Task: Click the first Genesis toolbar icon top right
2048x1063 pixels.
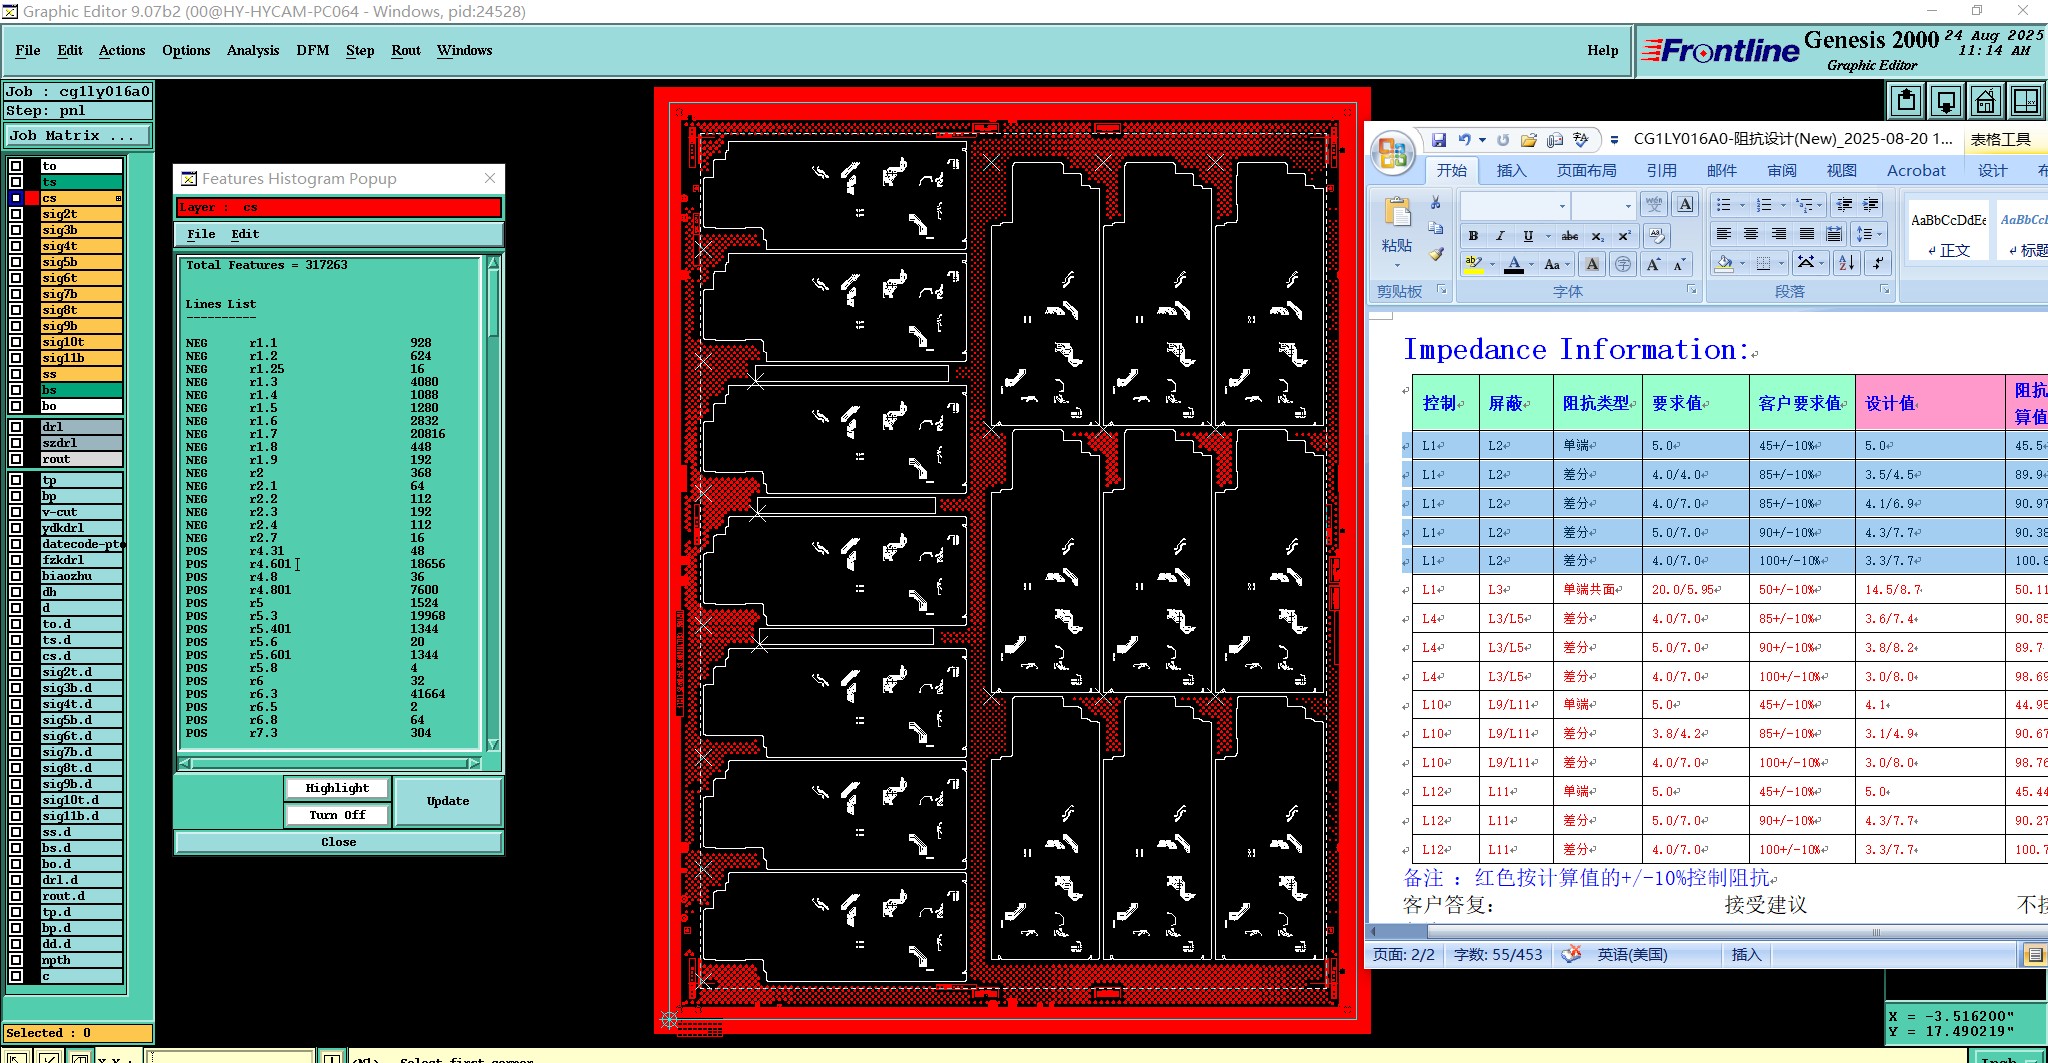Action: pos(1907,101)
